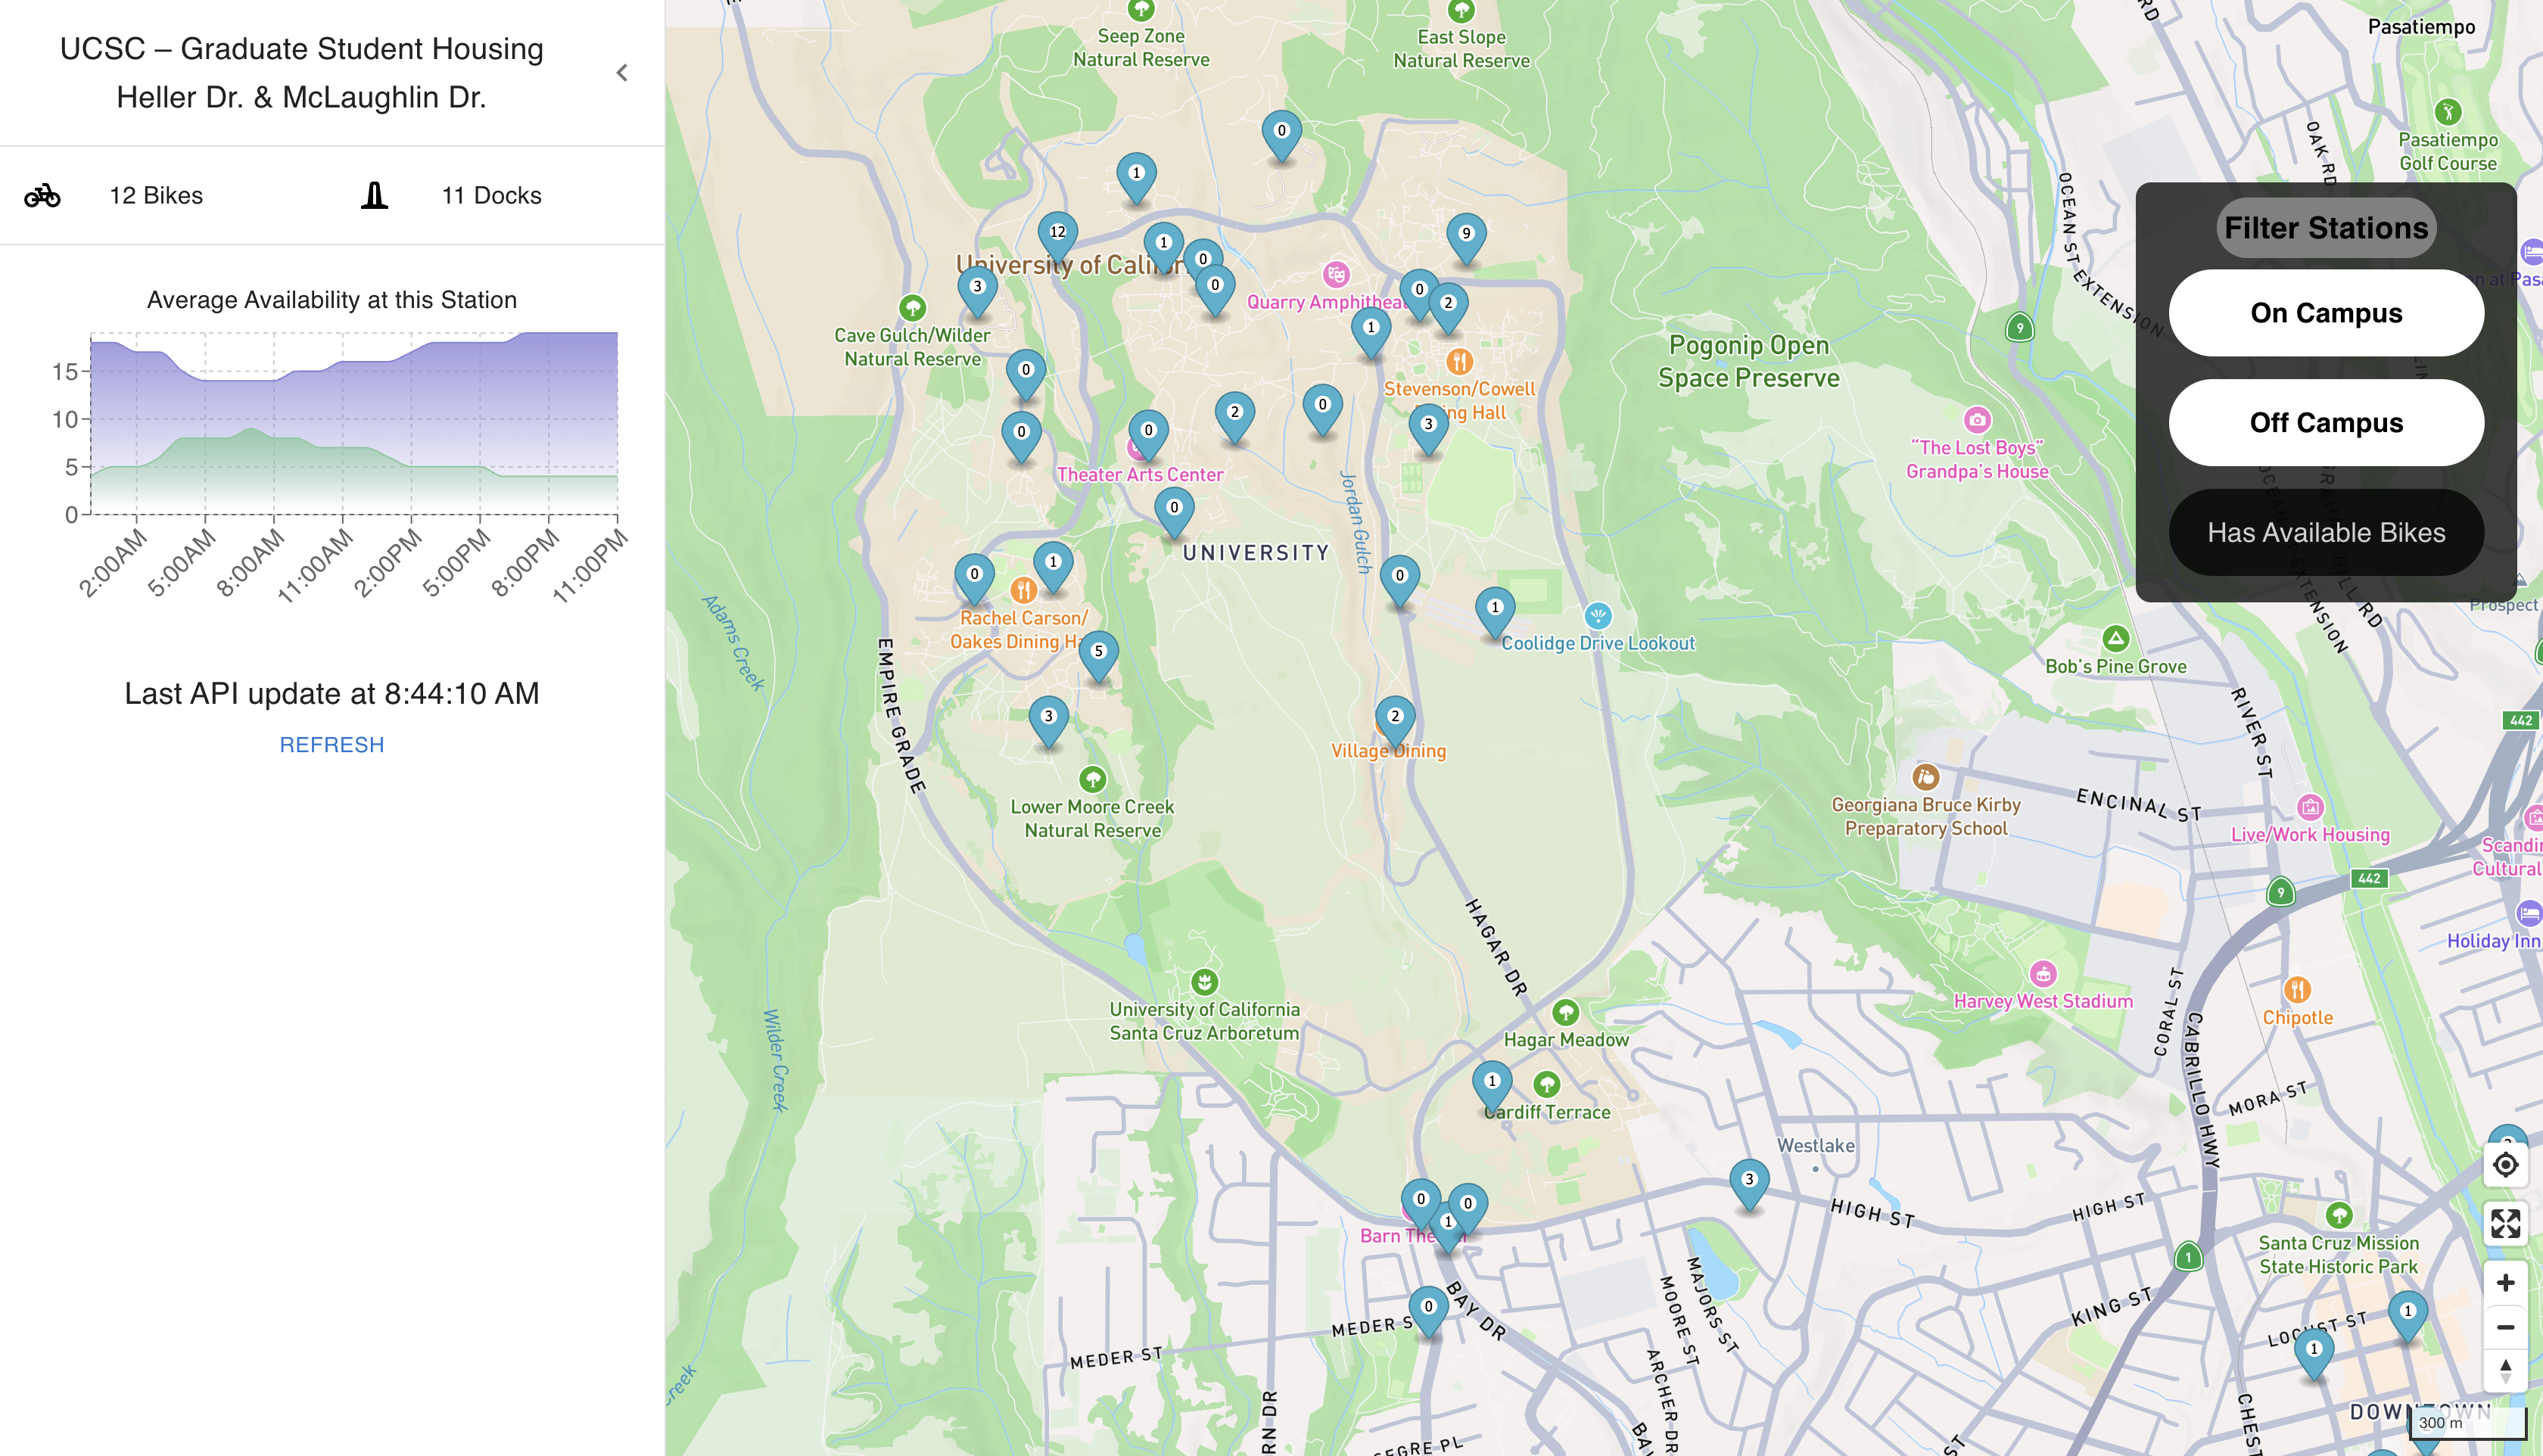
Task: Click the 8:00AM point on availability chart
Action: pos(274,440)
